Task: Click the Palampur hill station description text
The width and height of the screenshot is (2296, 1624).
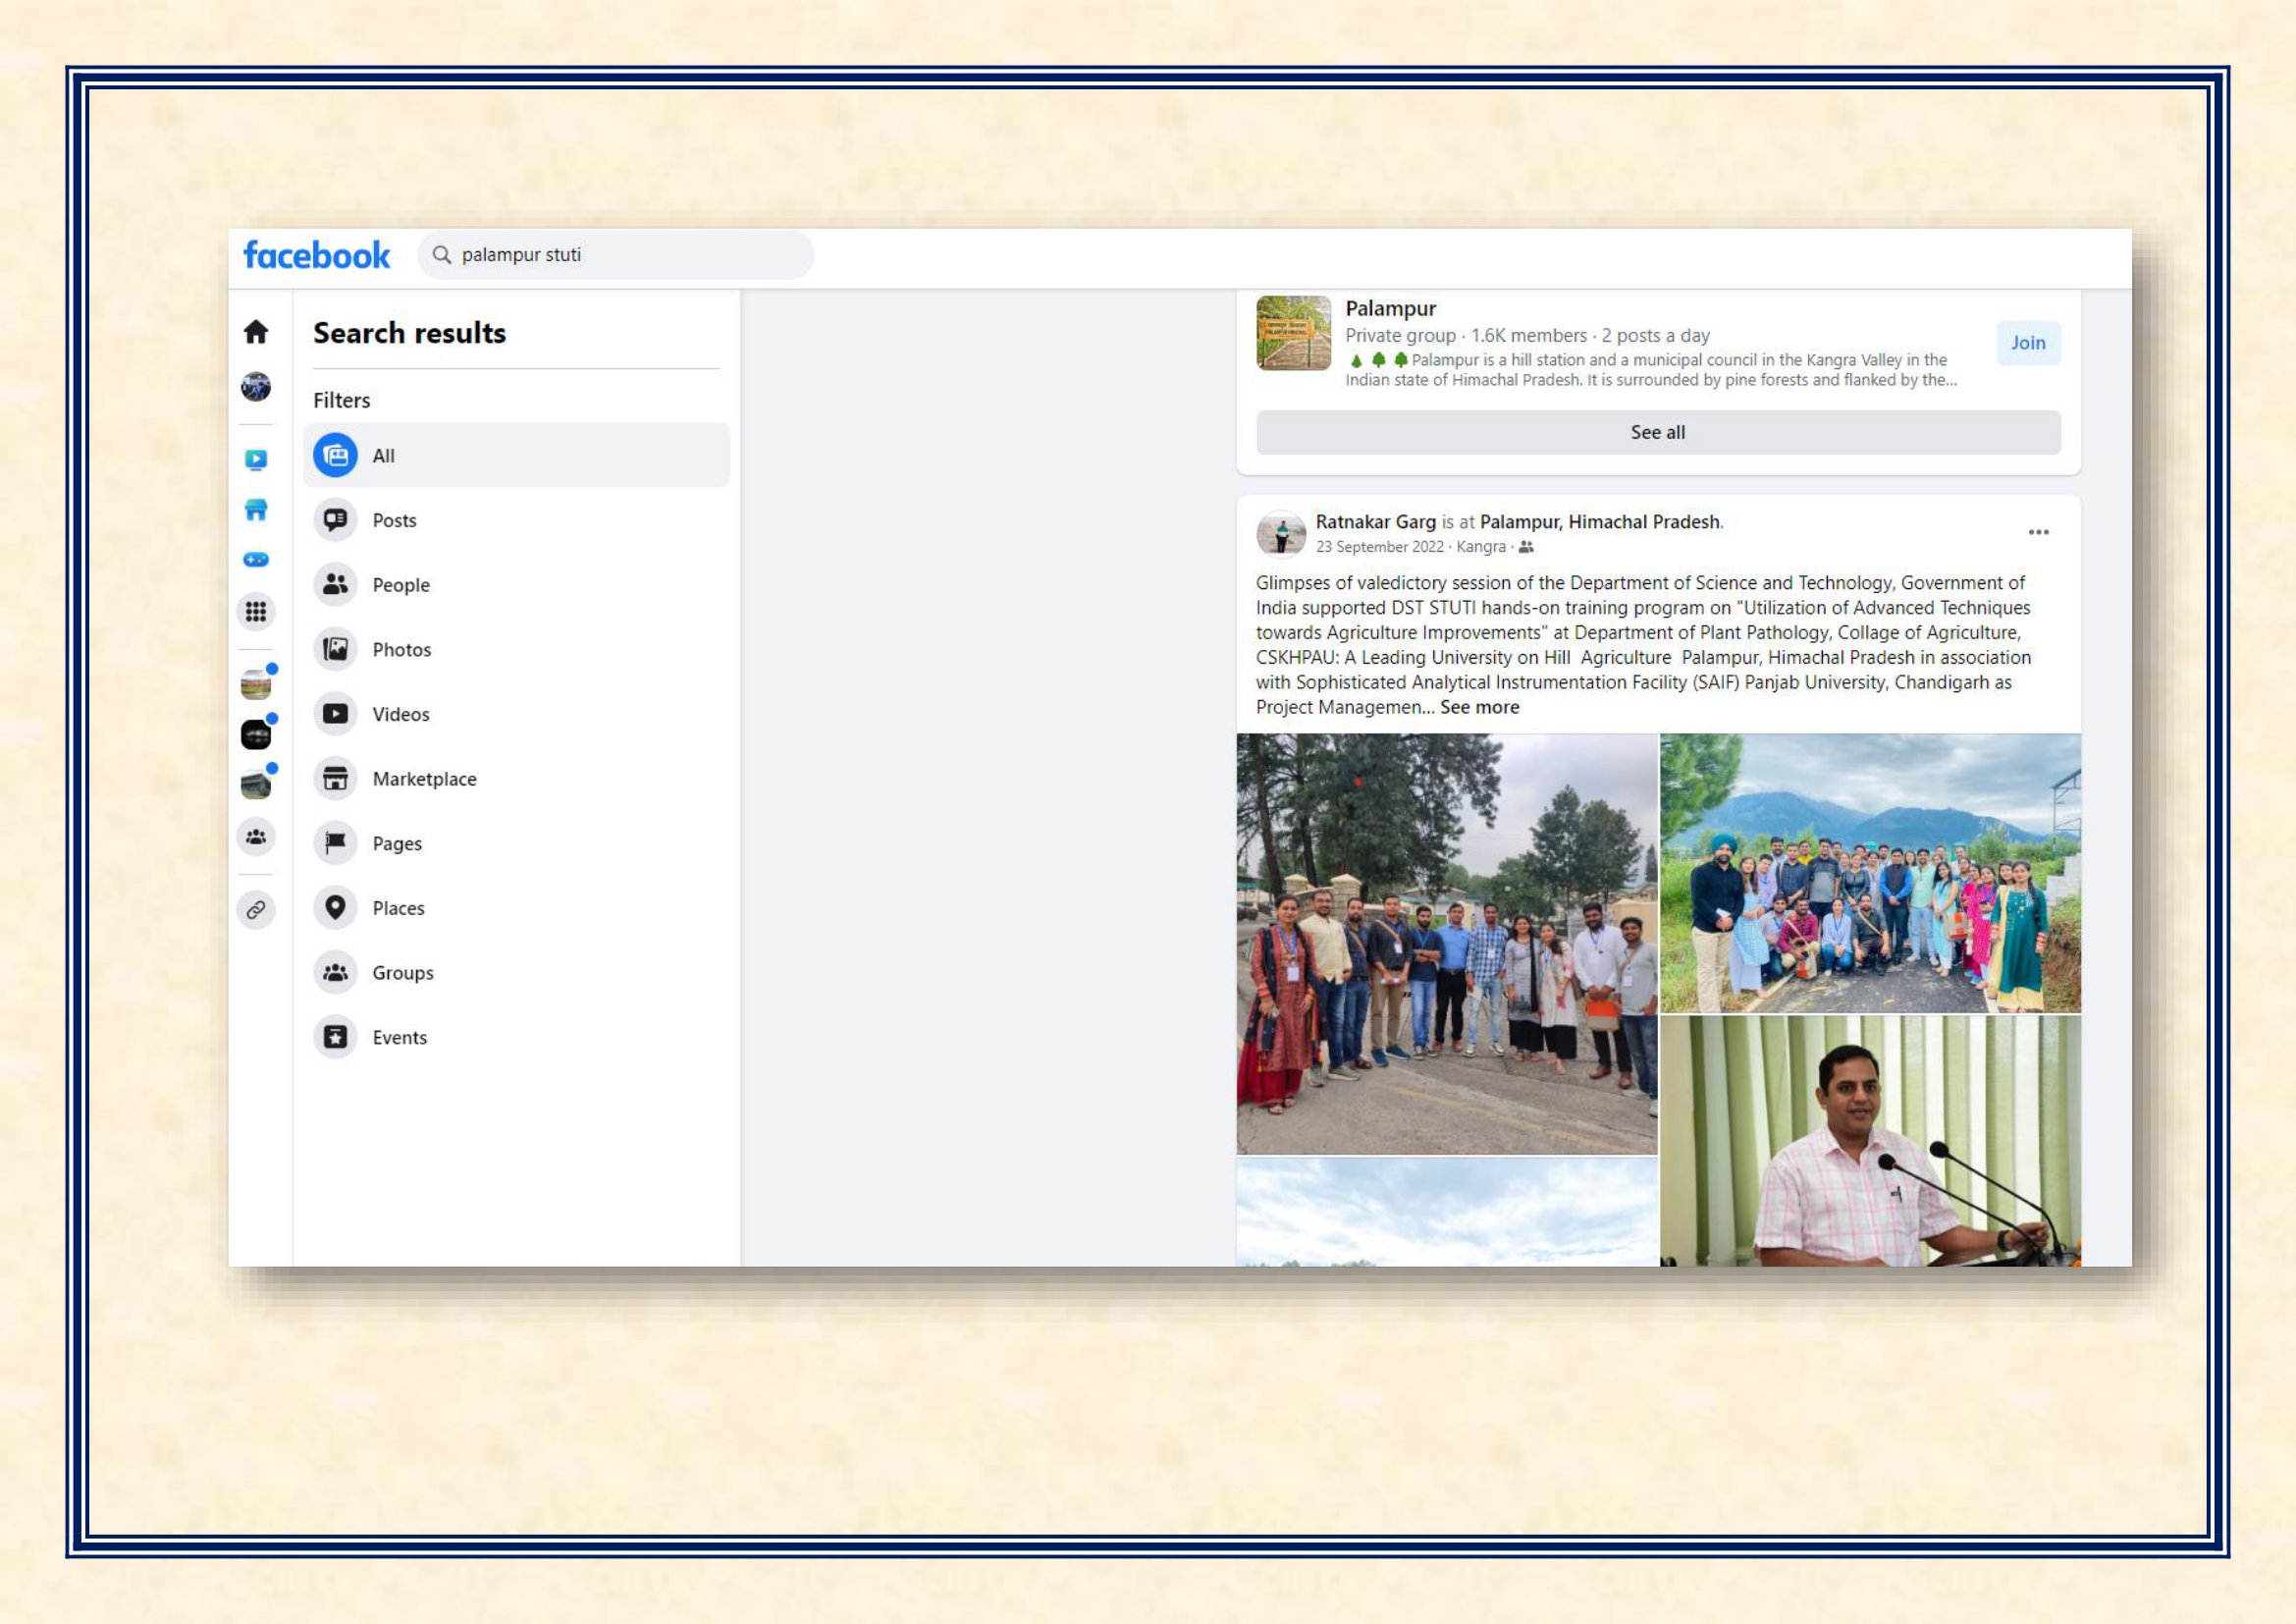Action: 1650,370
